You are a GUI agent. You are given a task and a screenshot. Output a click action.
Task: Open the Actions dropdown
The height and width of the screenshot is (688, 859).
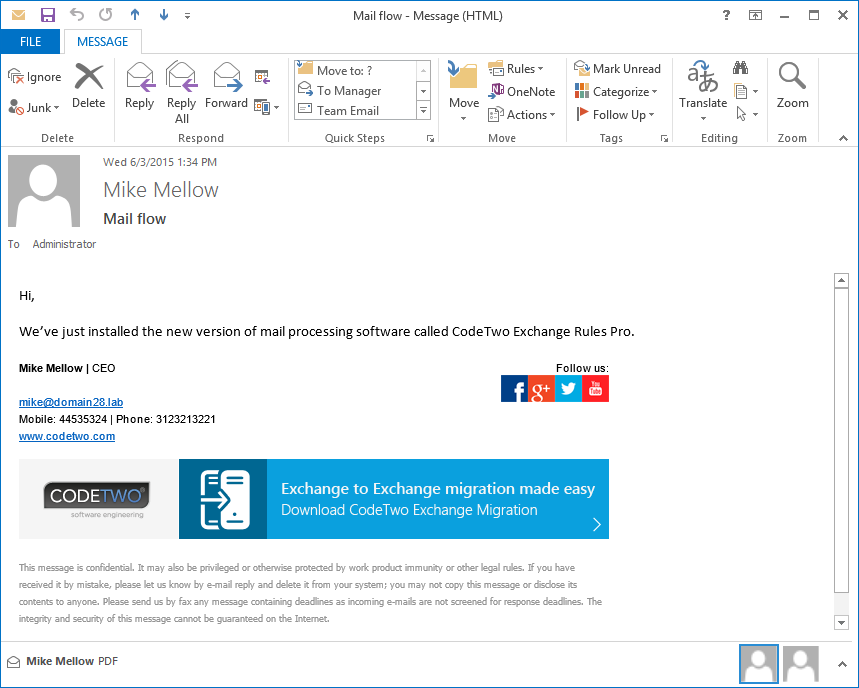point(522,114)
